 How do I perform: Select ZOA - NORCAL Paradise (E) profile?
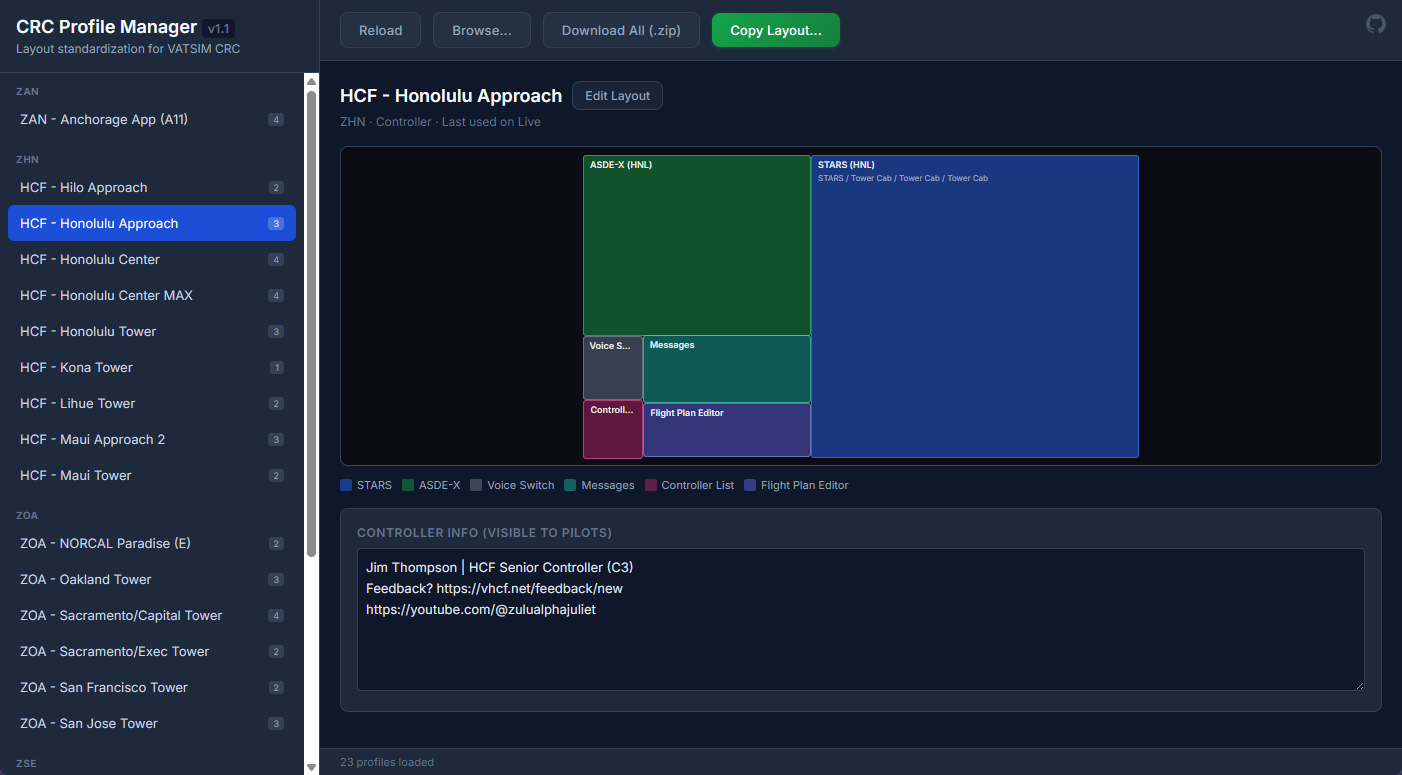[152, 543]
